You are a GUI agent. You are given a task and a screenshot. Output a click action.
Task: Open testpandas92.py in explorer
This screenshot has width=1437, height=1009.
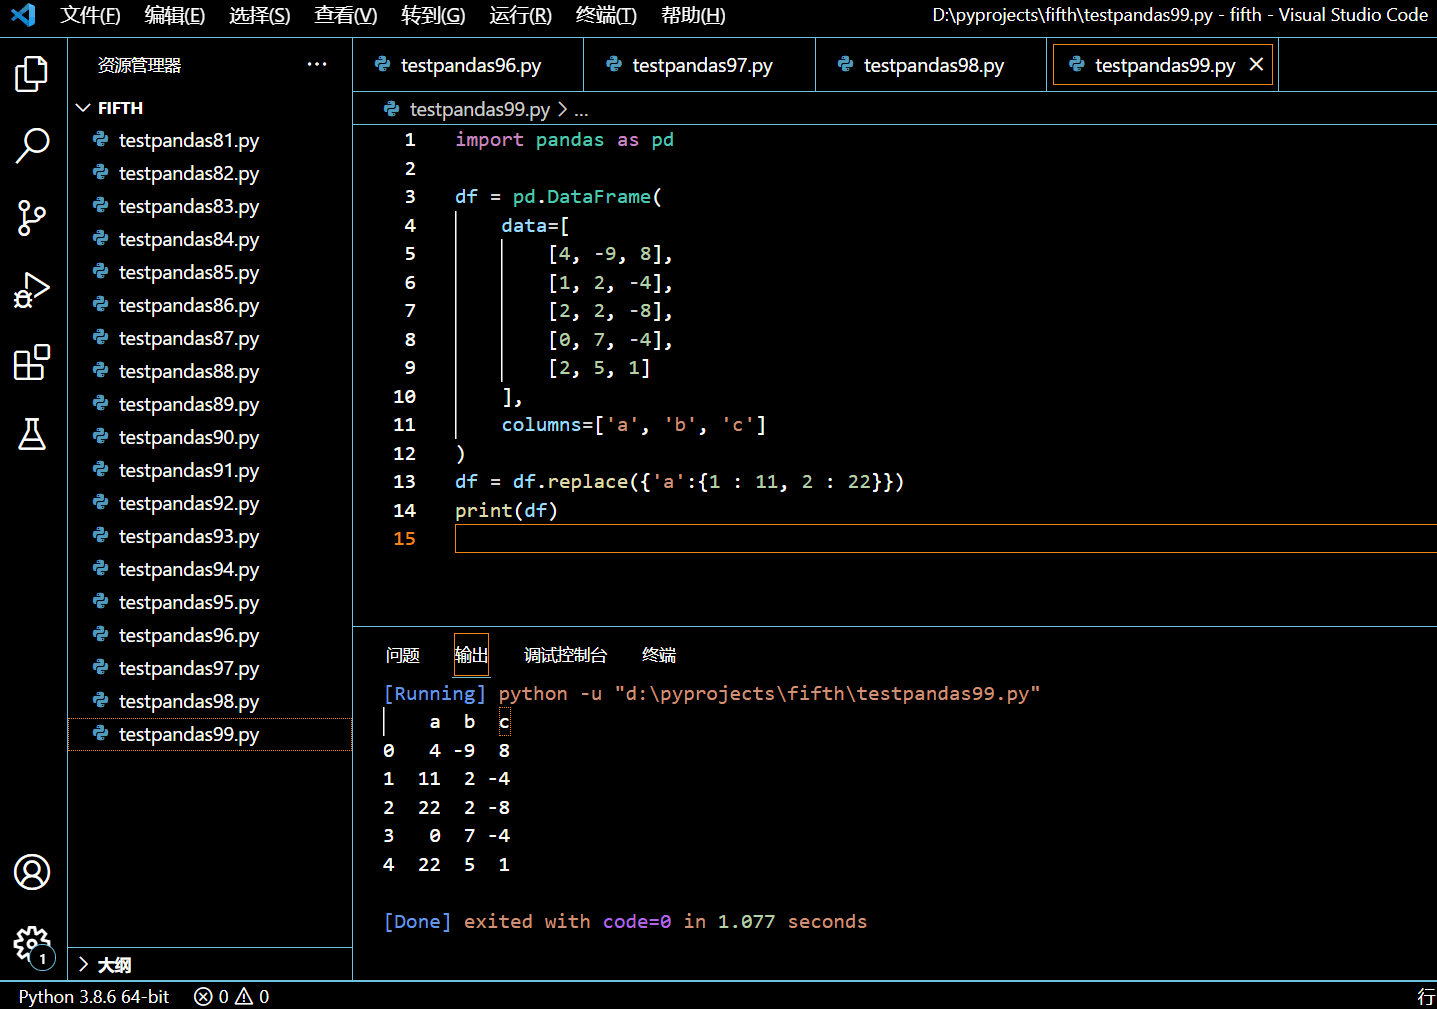point(210,503)
